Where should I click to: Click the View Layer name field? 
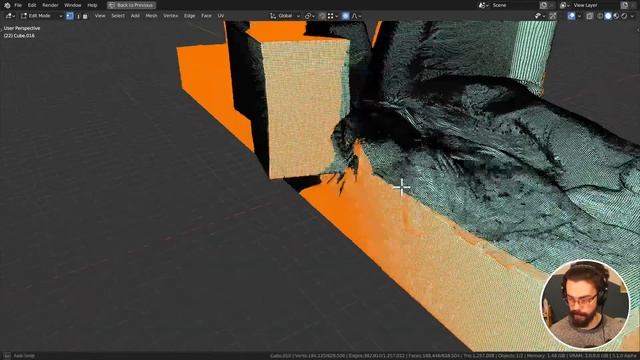(595, 5)
